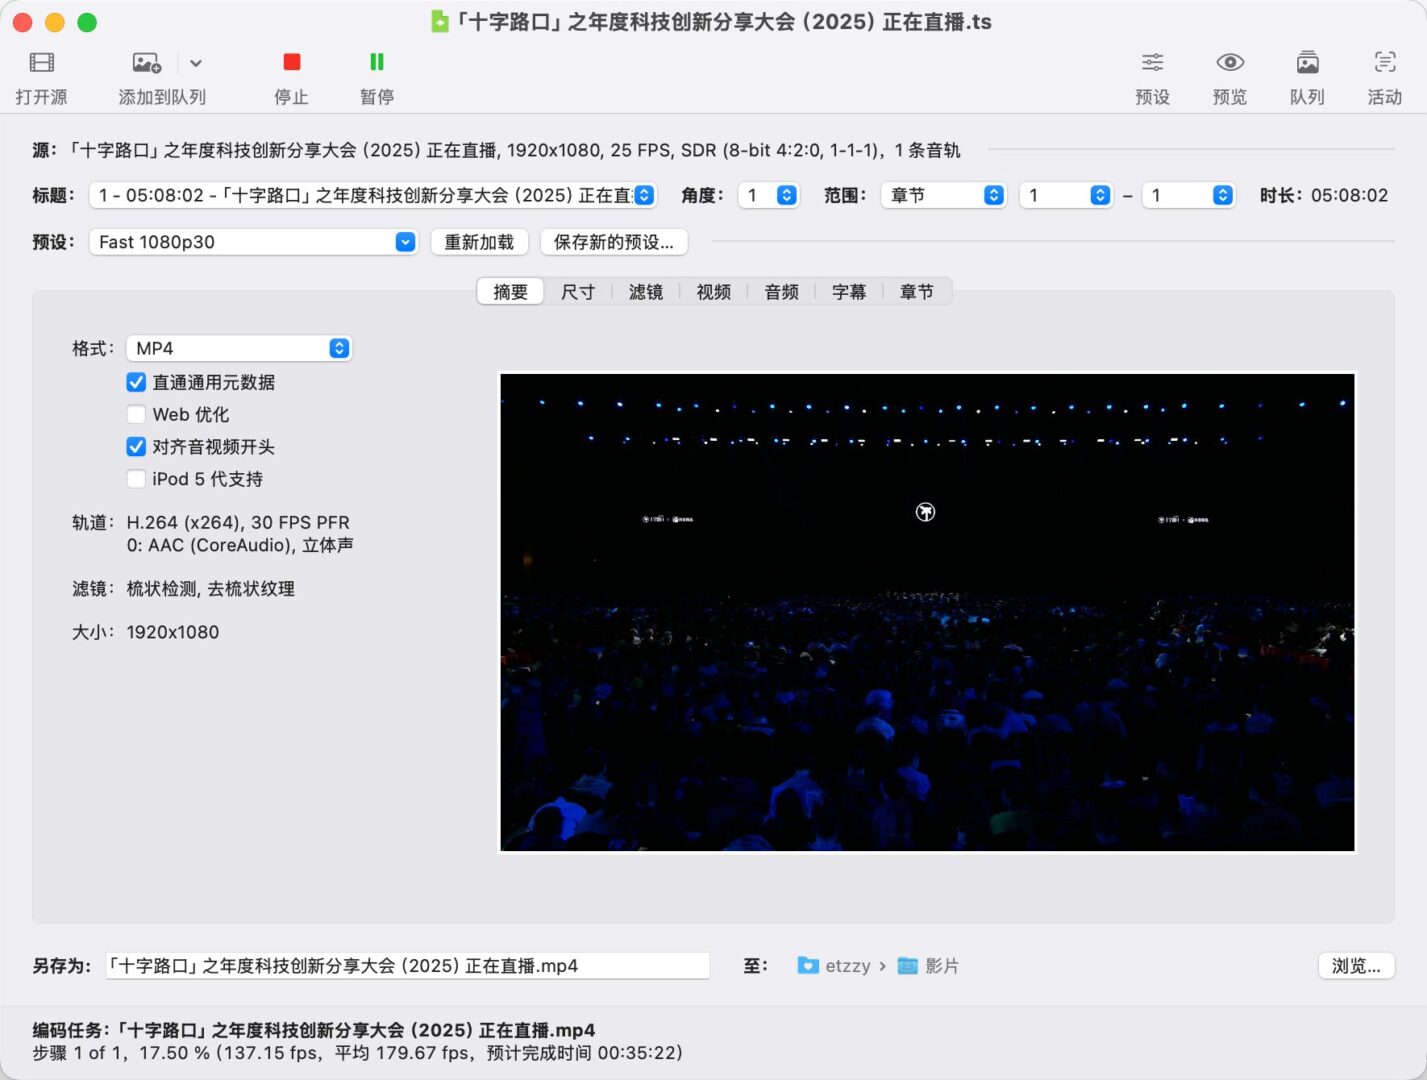The height and width of the screenshot is (1080, 1427).
Task: Click the audio track text 0: AAC (CoreAudio), 立体声
Action: (x=240, y=545)
